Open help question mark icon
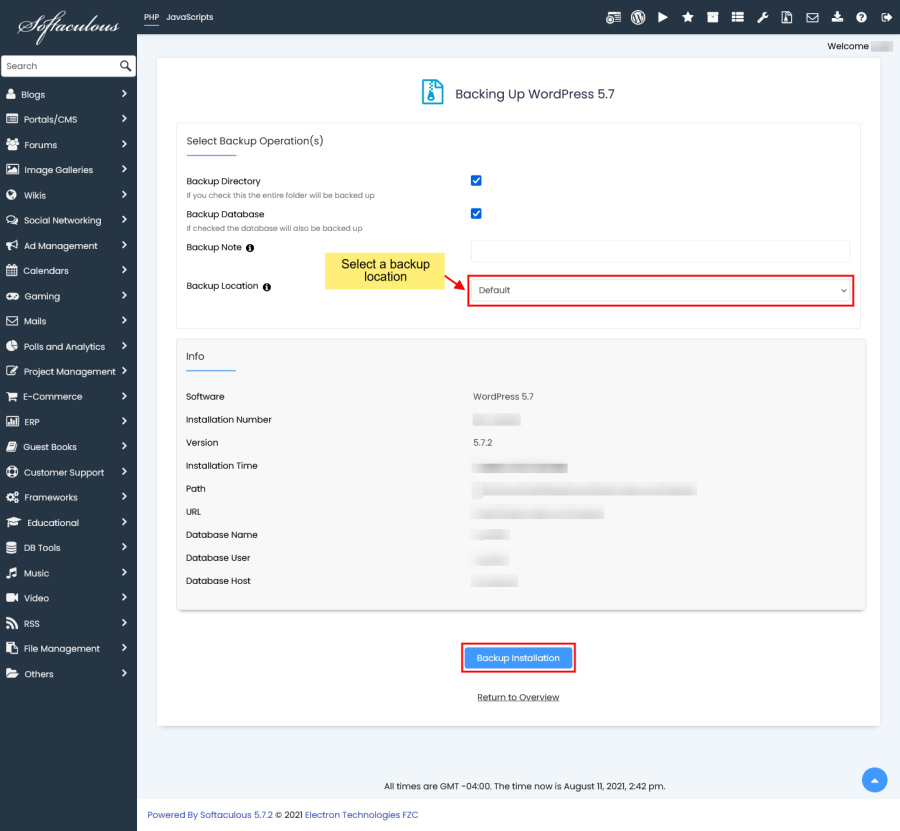This screenshot has width=900, height=831. (862, 18)
